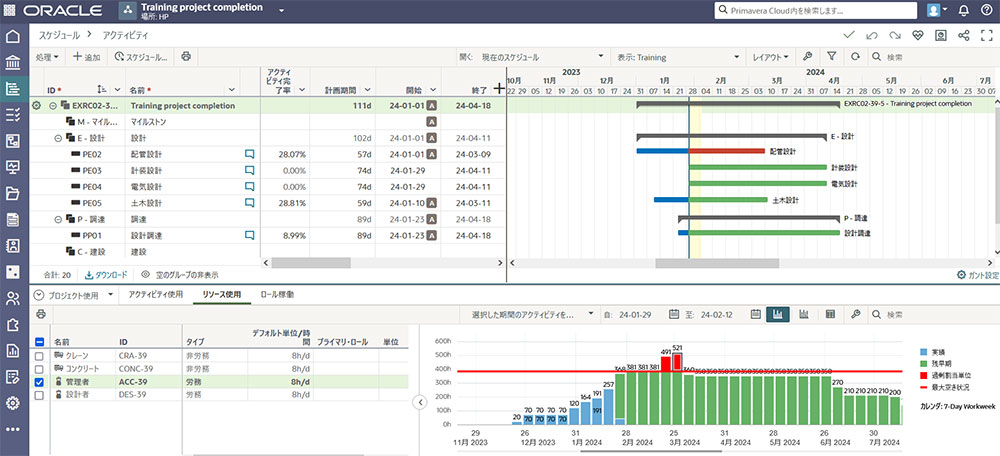Screen dimensions: 1000x456
Task: Open the help question mark icon
Action: 987,11
